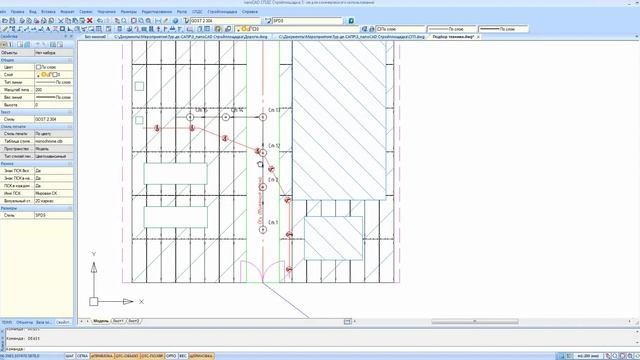Screen dimensions: 640x360
Task: Click the distance measure icon
Action: 158,20
